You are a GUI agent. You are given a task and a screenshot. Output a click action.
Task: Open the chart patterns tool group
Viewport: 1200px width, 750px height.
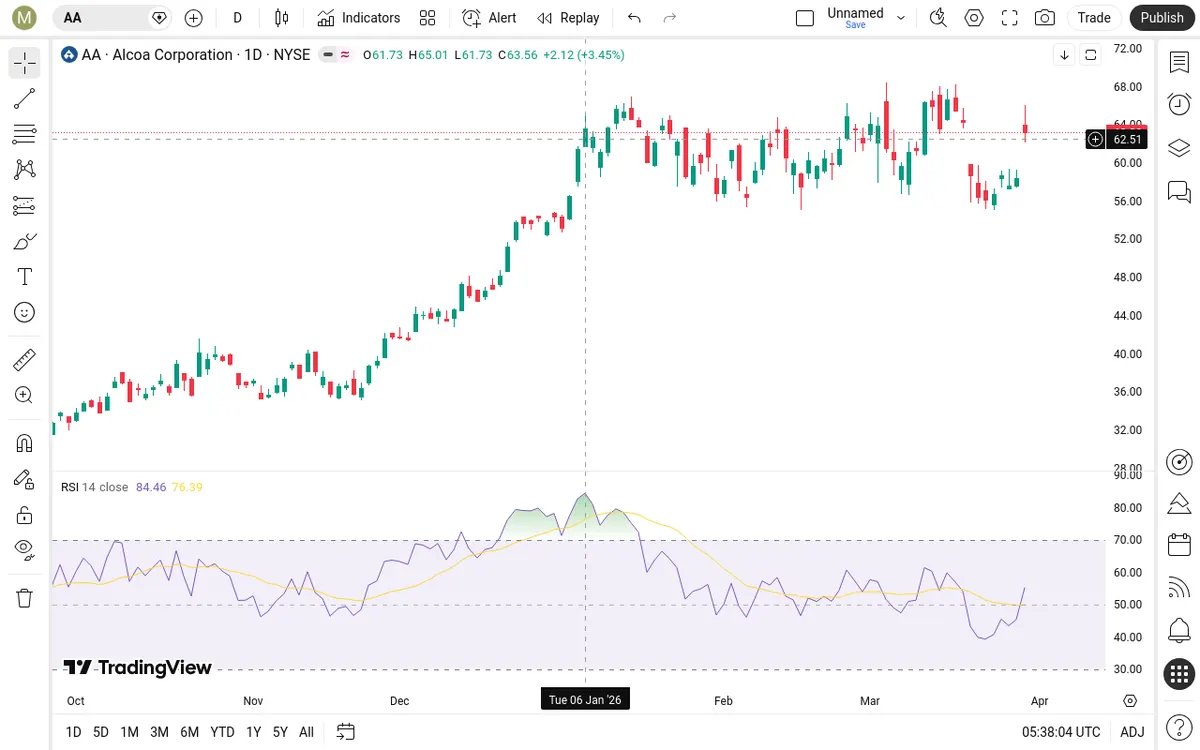[x=25, y=170]
